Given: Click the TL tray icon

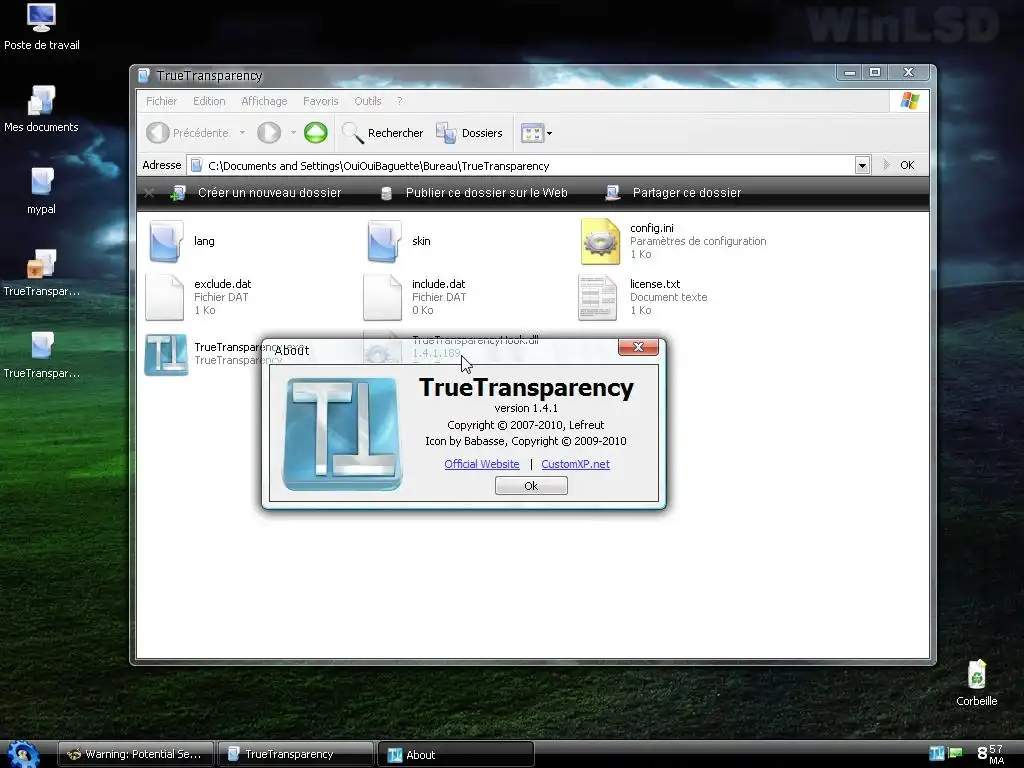Looking at the screenshot, I should pos(937,753).
